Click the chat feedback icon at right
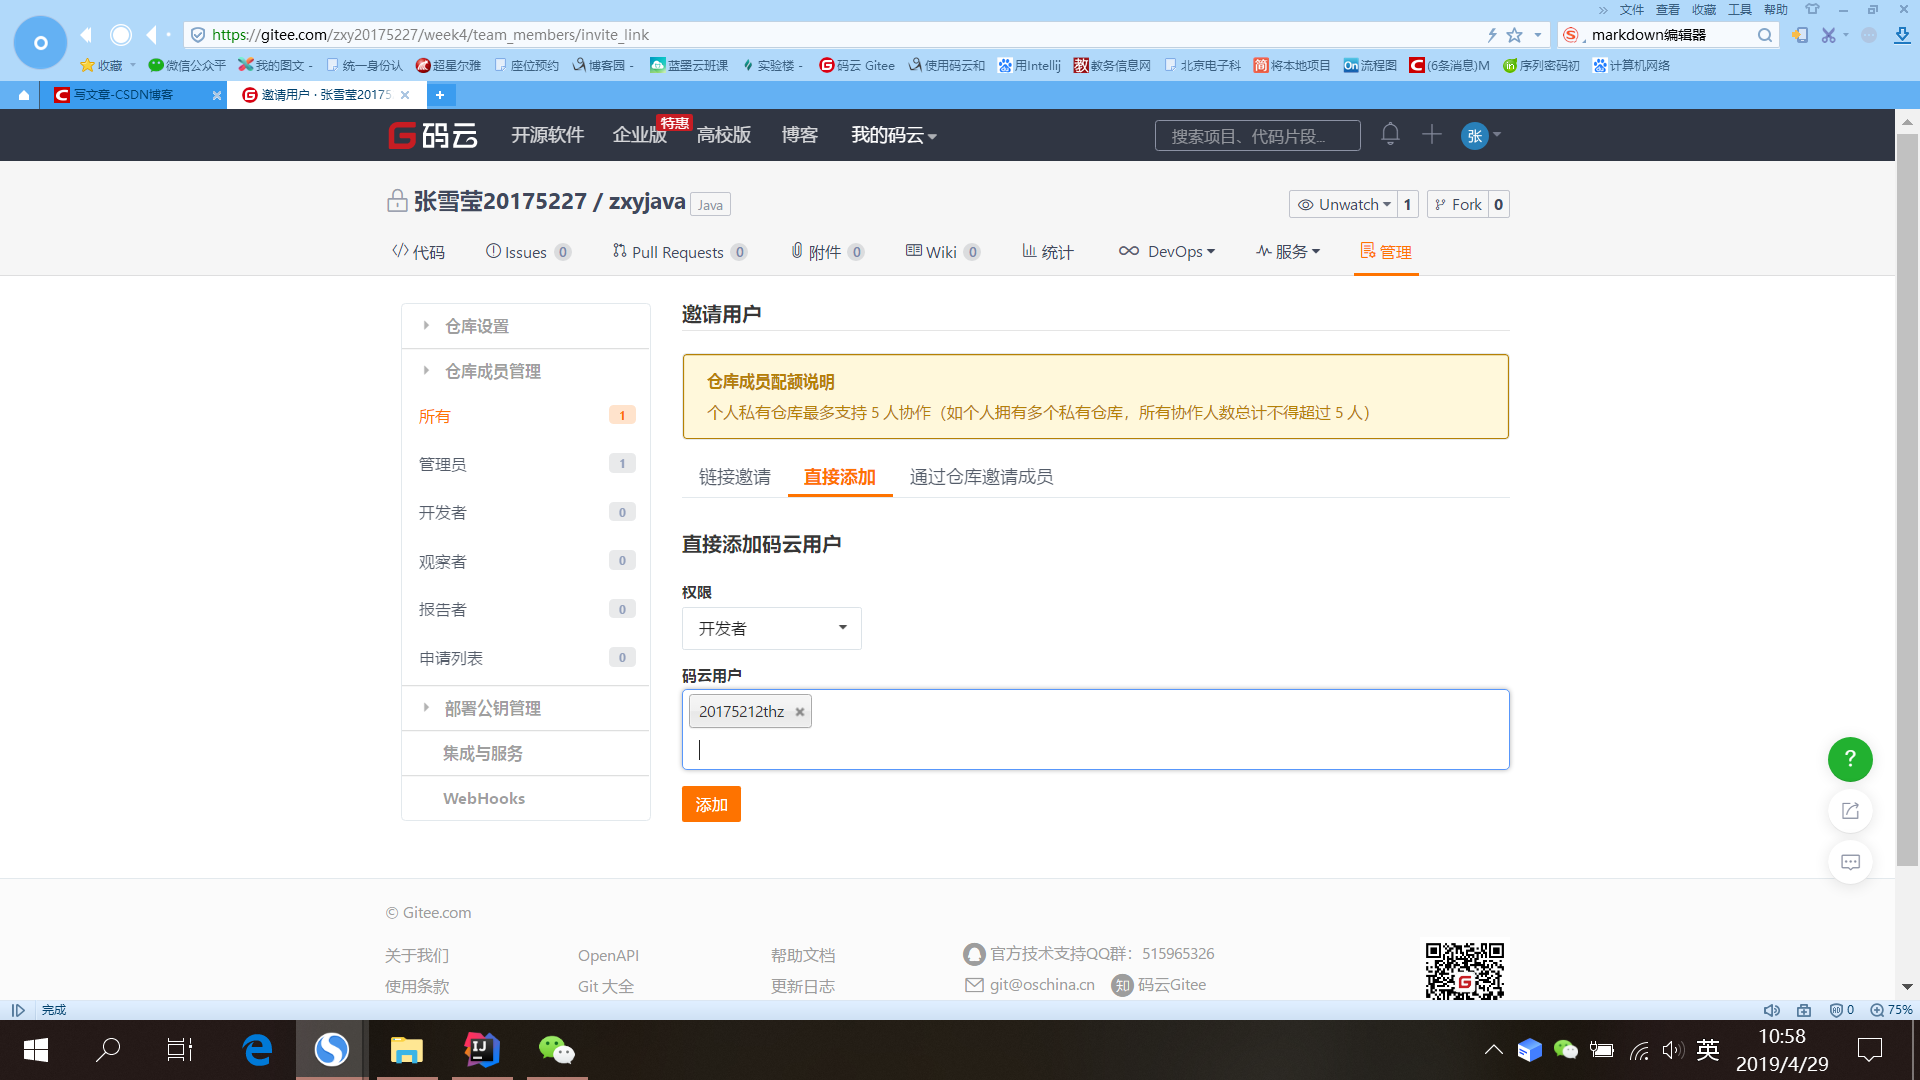This screenshot has width=1920, height=1080. (1849, 862)
